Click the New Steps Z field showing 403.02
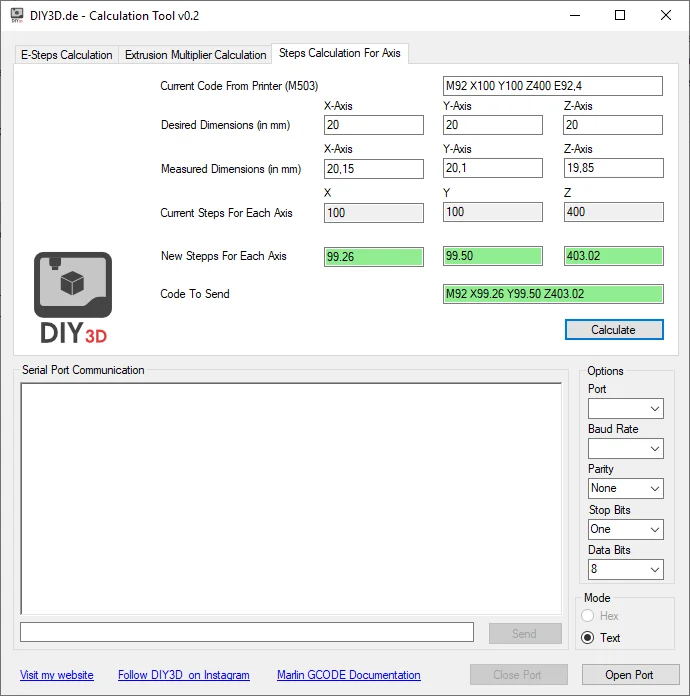This screenshot has height=696, width=690. click(x=614, y=256)
